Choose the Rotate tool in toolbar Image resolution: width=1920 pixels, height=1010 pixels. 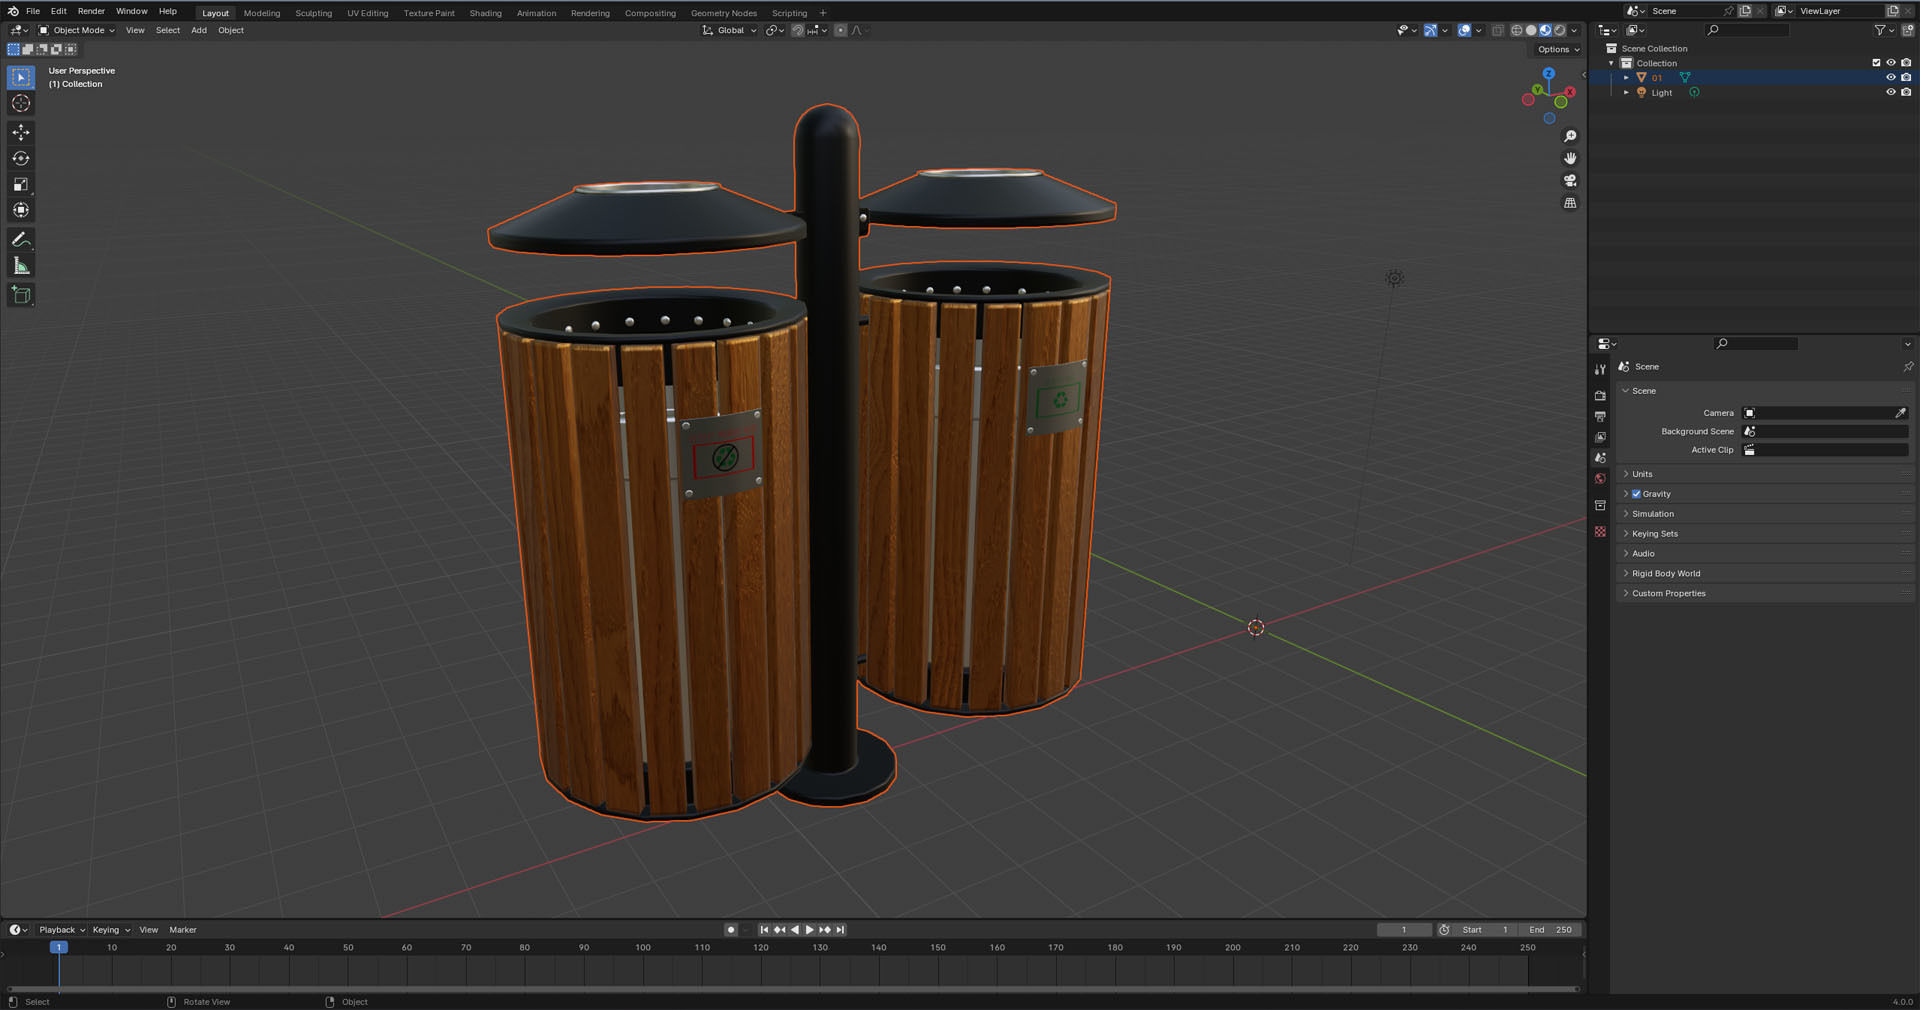point(21,158)
